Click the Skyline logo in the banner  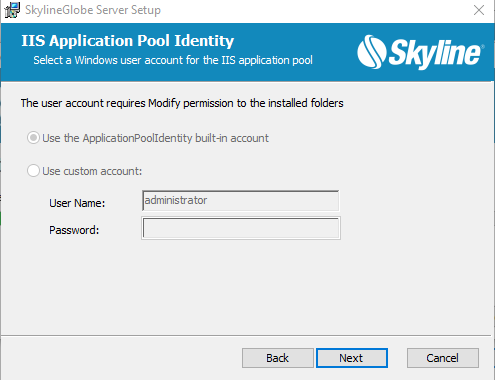click(x=420, y=52)
